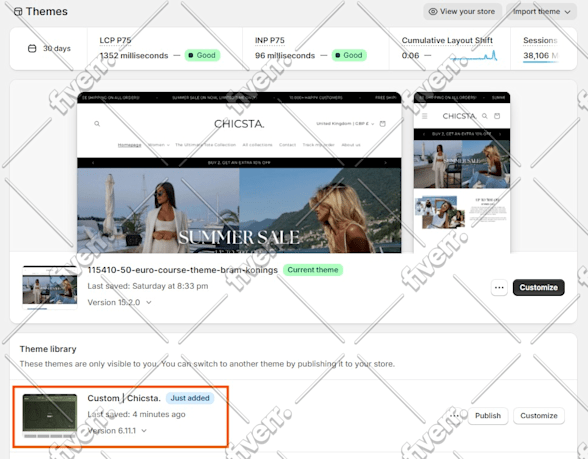Click Homepage menu item in preview
The height and width of the screenshot is (459, 588).
pos(129,145)
